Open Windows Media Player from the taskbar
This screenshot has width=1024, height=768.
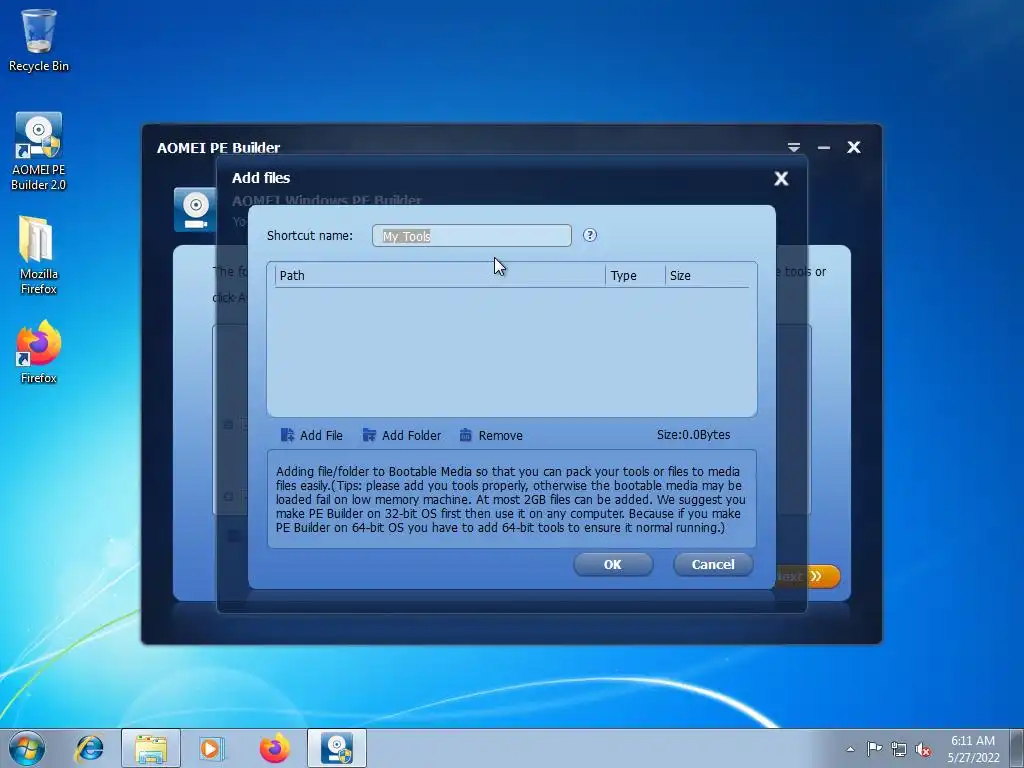211,748
